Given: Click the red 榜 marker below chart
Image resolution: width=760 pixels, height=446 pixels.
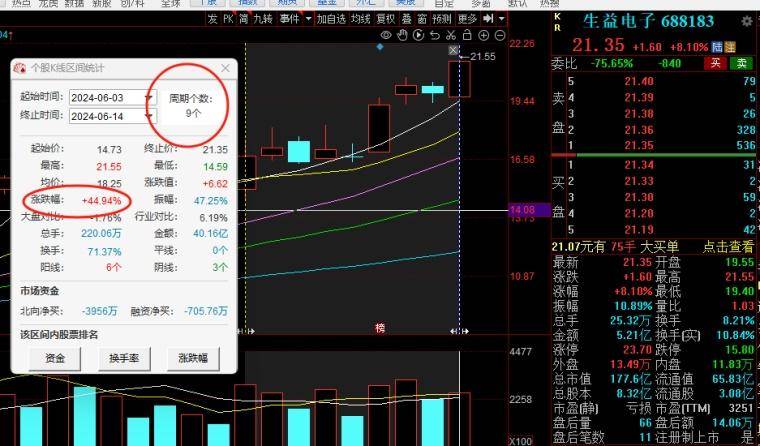Looking at the screenshot, I should pyautogui.click(x=380, y=328).
